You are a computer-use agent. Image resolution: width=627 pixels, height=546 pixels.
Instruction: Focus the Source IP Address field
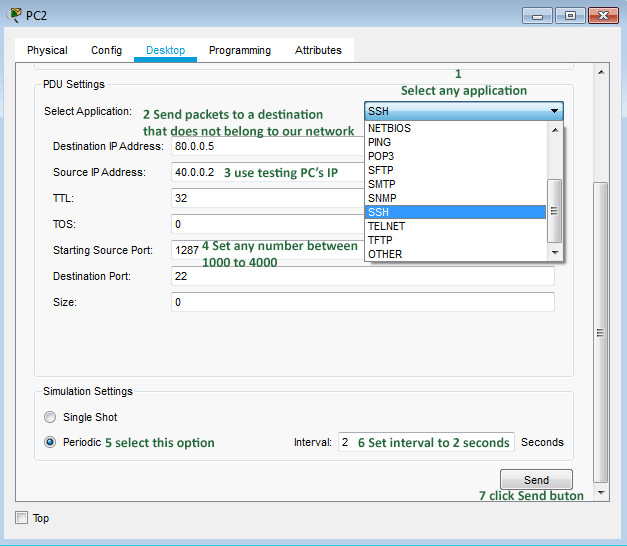pos(268,172)
